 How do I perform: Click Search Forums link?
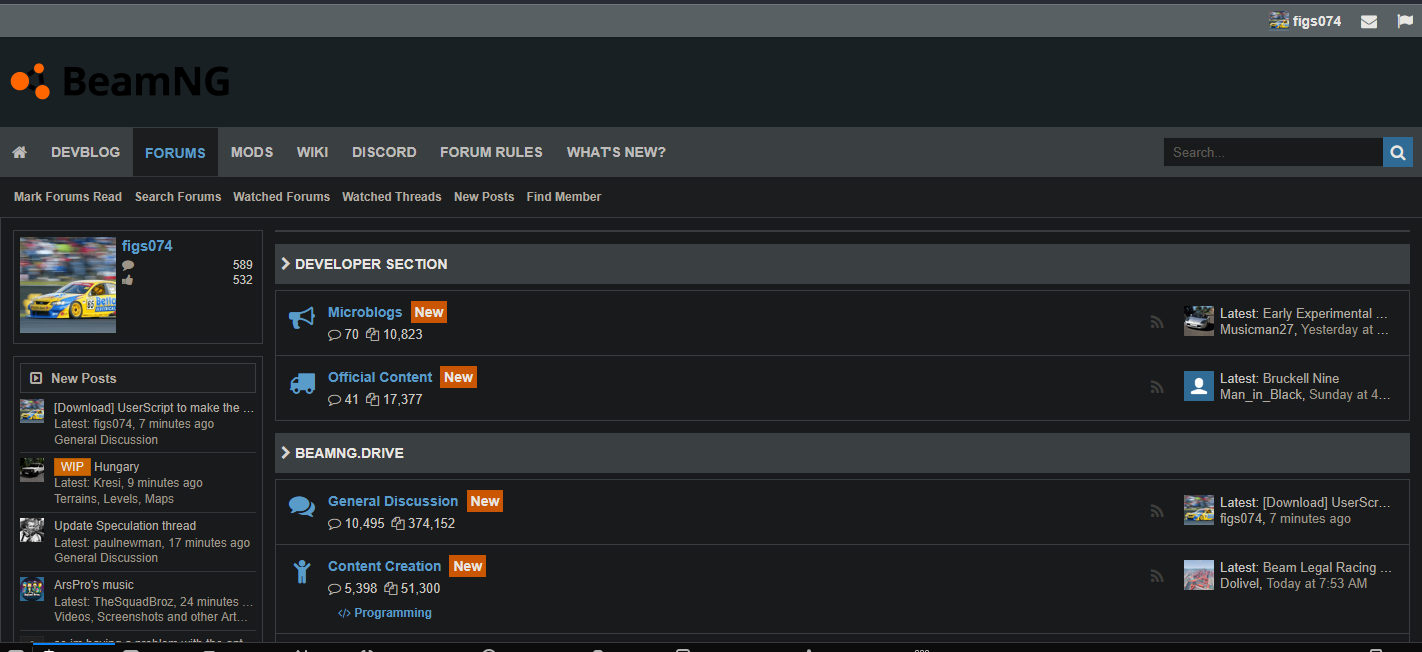[x=178, y=197]
